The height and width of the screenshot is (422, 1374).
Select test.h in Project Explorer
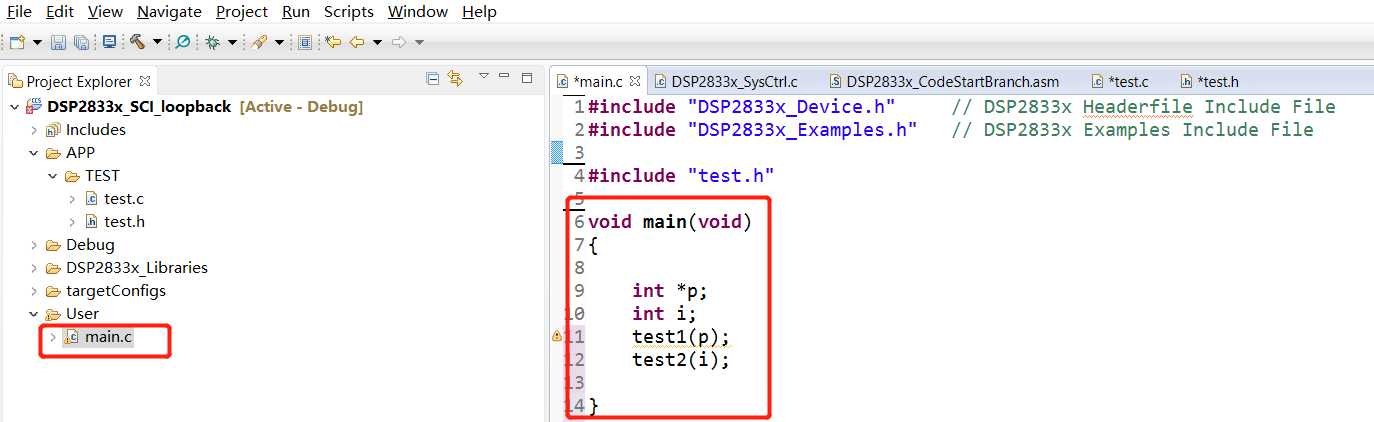coord(124,222)
